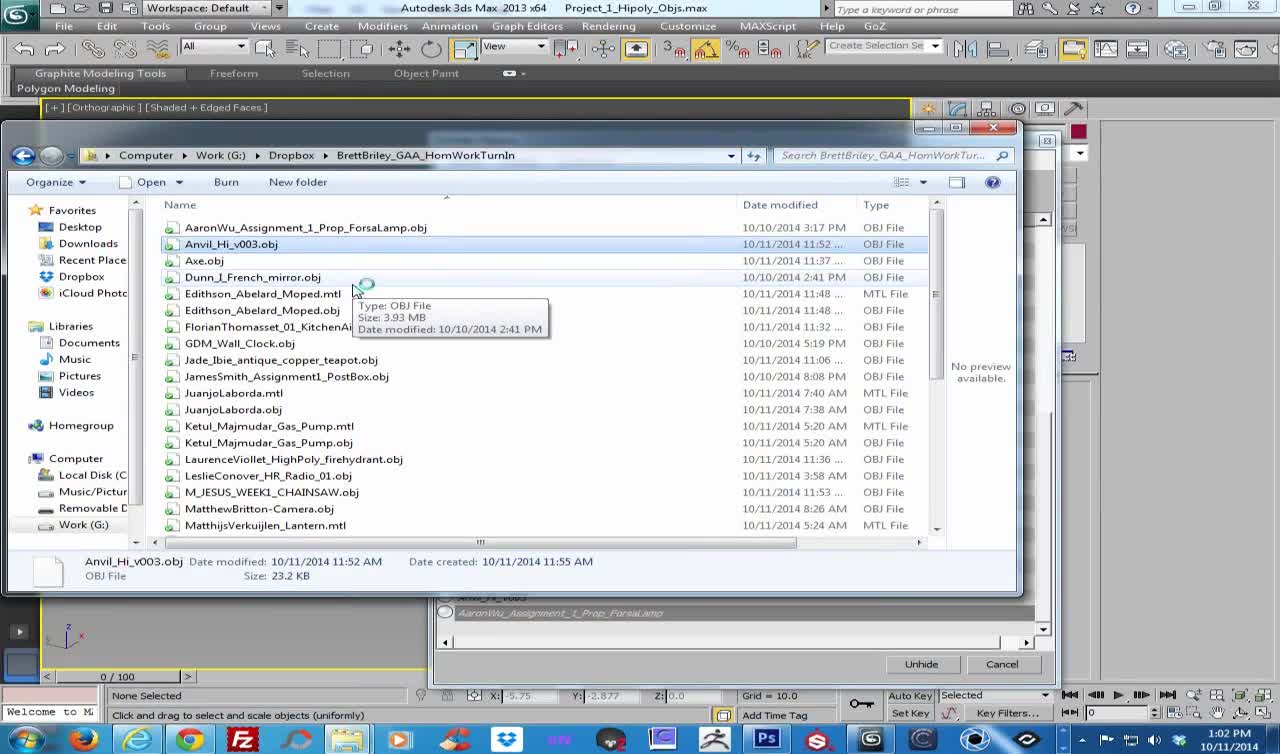Activate the Select and Rotate tool
This screenshot has width=1280, height=754.
click(431, 48)
